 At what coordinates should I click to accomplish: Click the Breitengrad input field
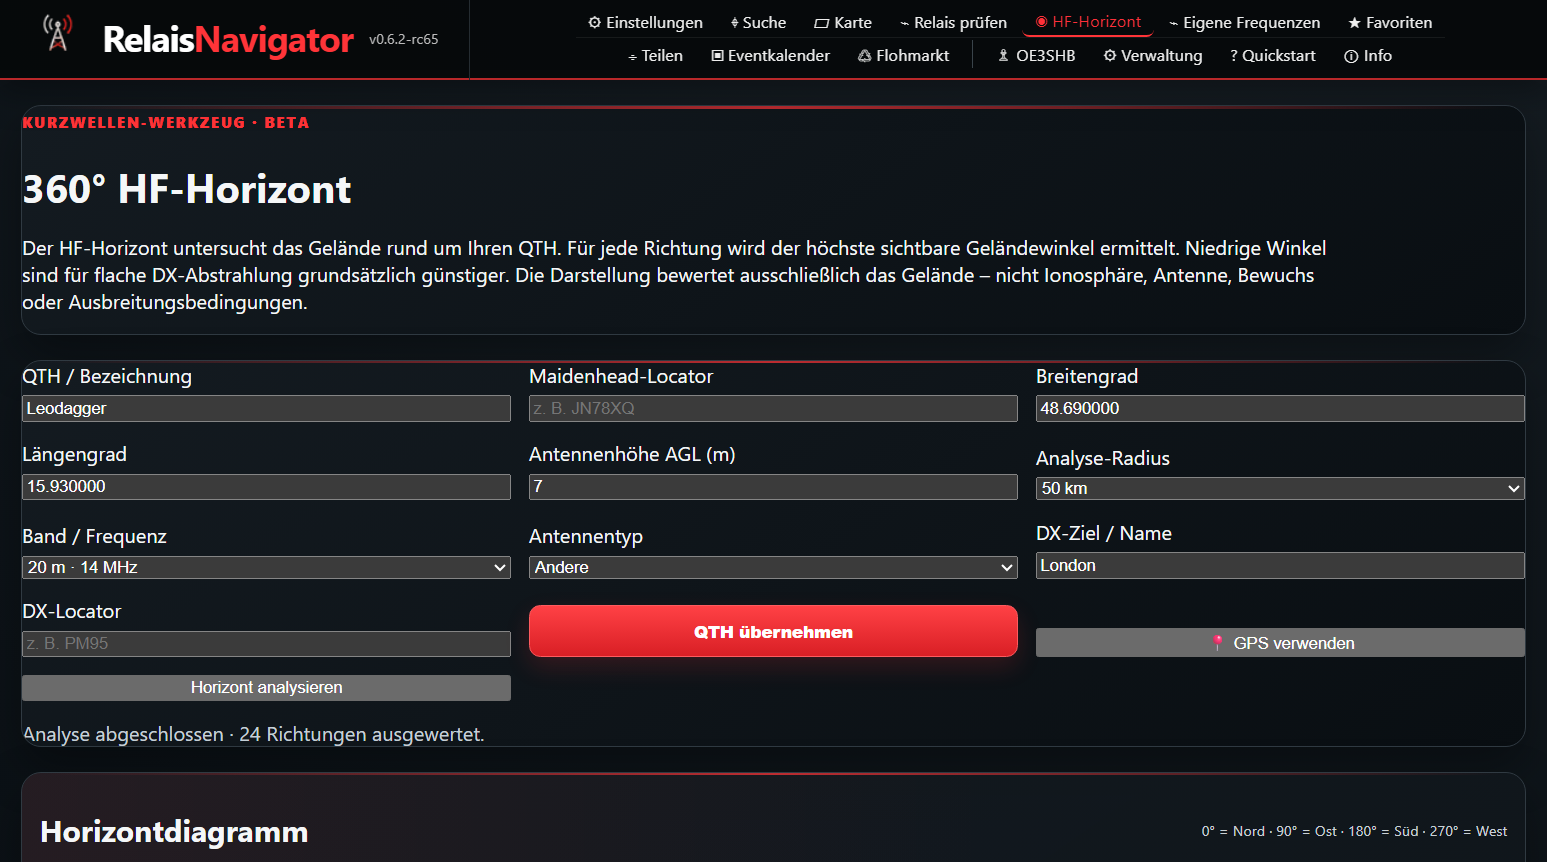[1280, 408]
